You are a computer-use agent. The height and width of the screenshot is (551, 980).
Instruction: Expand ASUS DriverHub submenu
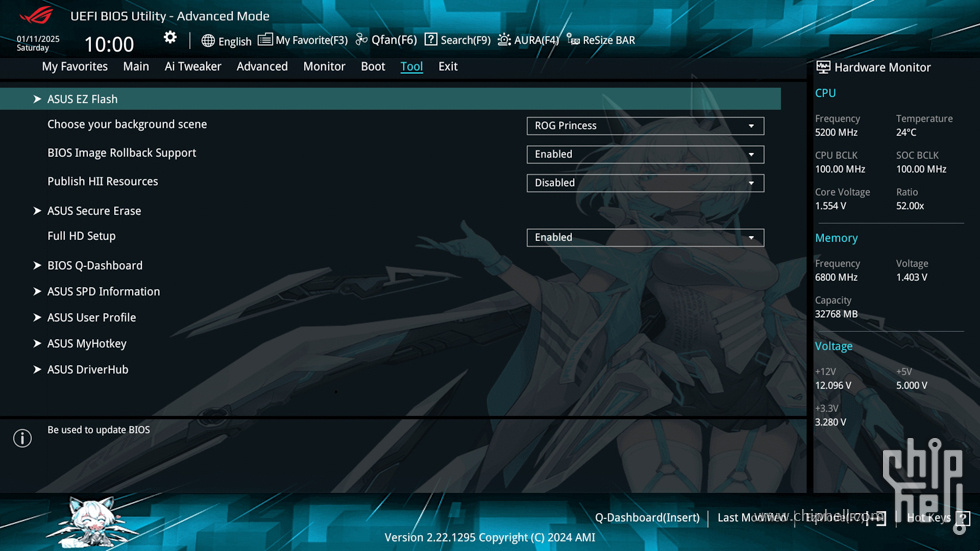click(x=88, y=370)
